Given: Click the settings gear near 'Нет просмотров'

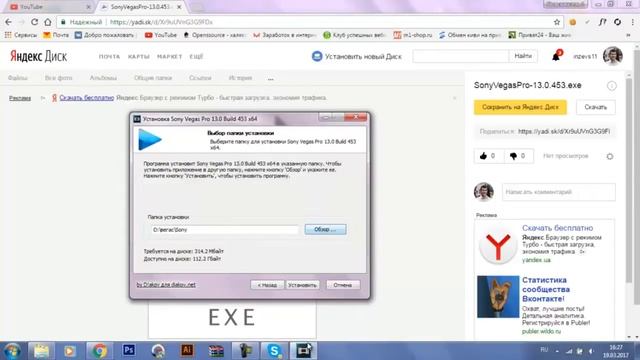Looking at the screenshot, I should [610, 156].
